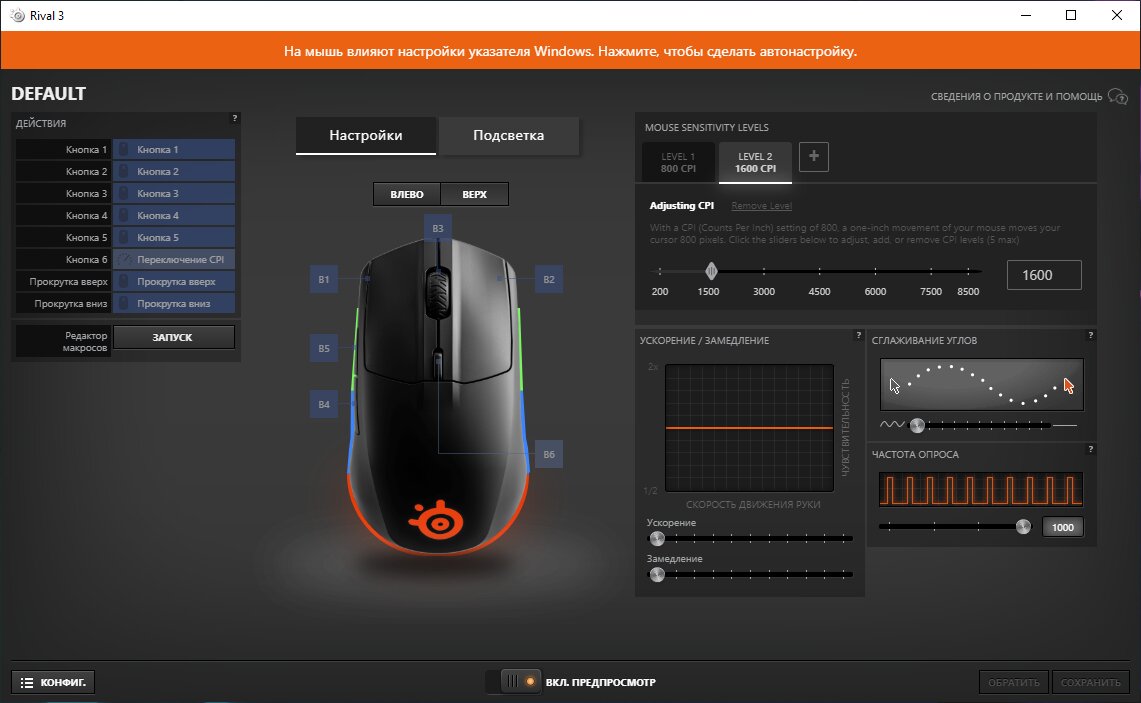
Task: Select the B4 side button marker
Action: (x=324, y=405)
